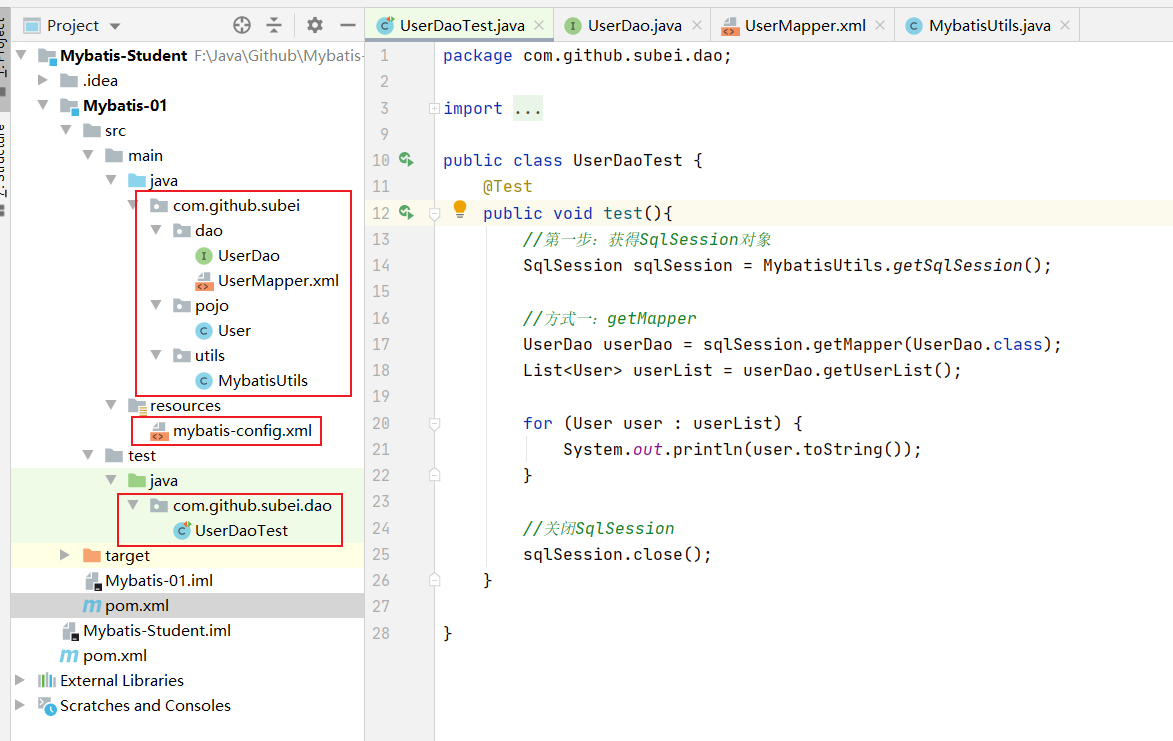The image size is (1173, 741).
Task: Run UserDaoTest class via gutter icon
Action: pyautogui.click(x=406, y=160)
